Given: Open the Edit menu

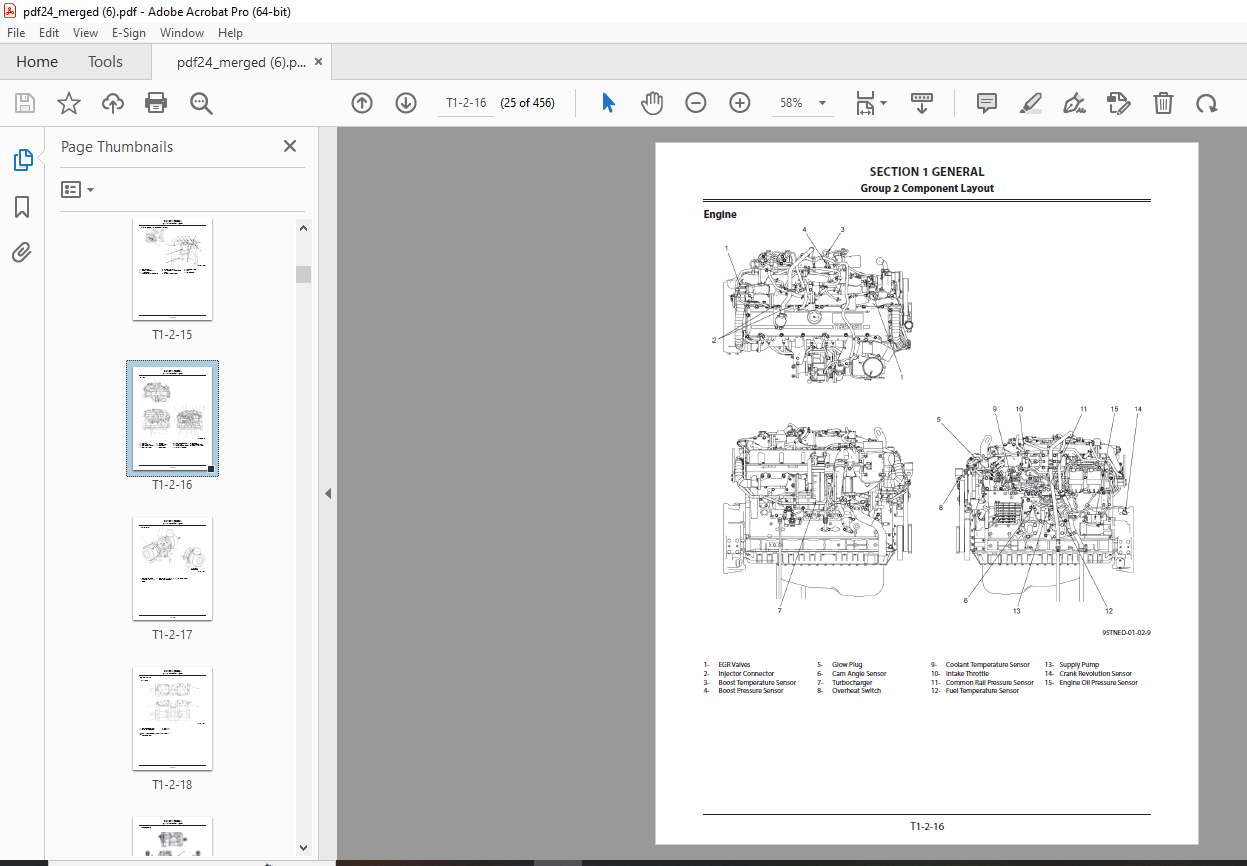Looking at the screenshot, I should click(49, 33).
